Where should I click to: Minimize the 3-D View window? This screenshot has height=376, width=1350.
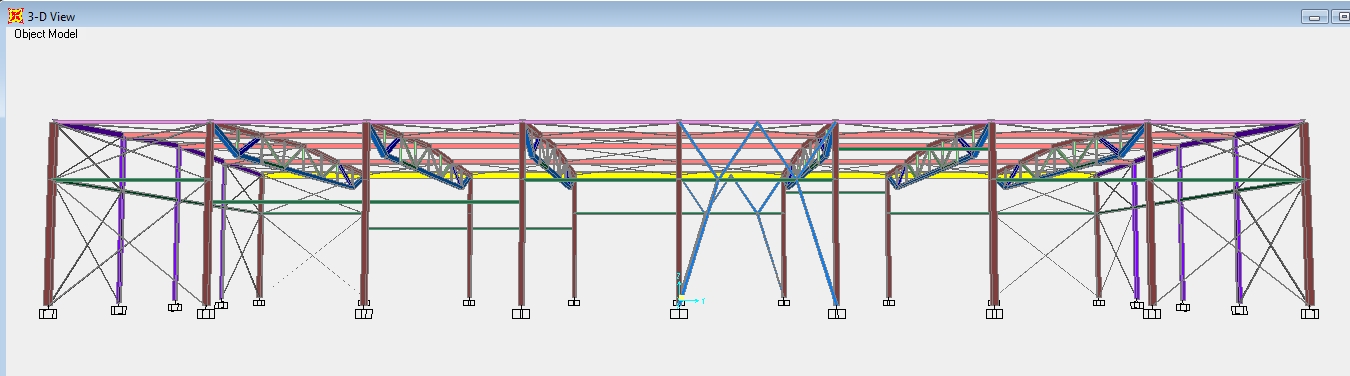(1315, 17)
